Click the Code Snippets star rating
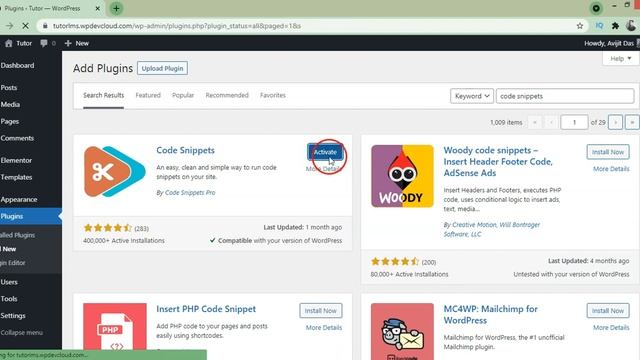The height and width of the screenshot is (360, 640). tap(107, 228)
